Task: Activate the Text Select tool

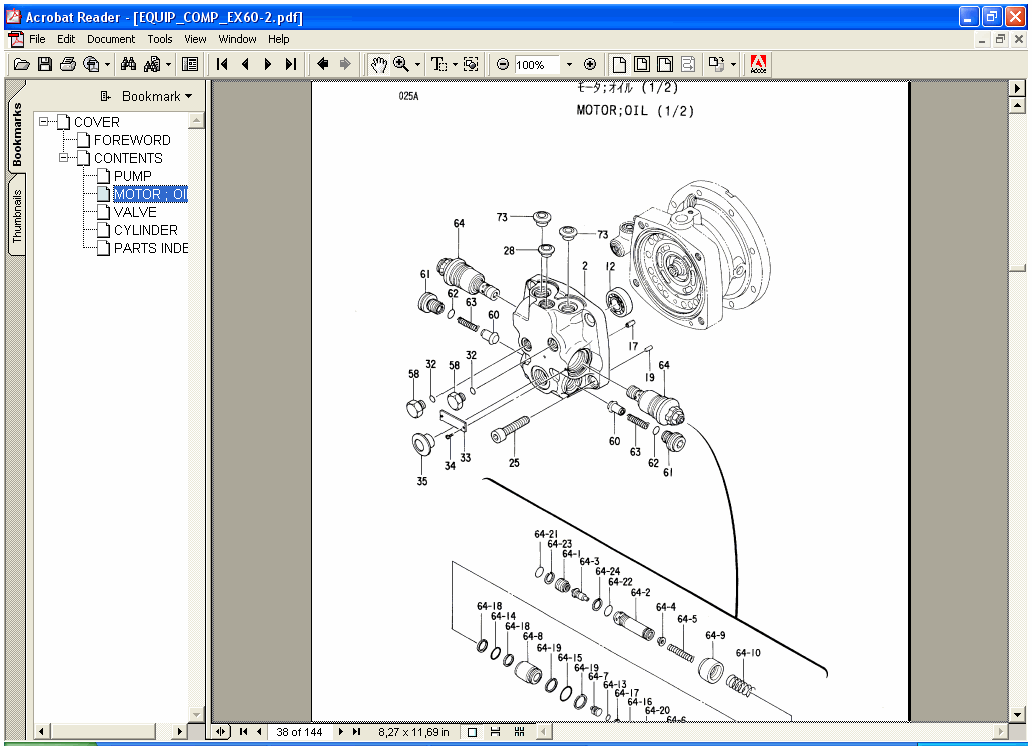Action: 438,64
